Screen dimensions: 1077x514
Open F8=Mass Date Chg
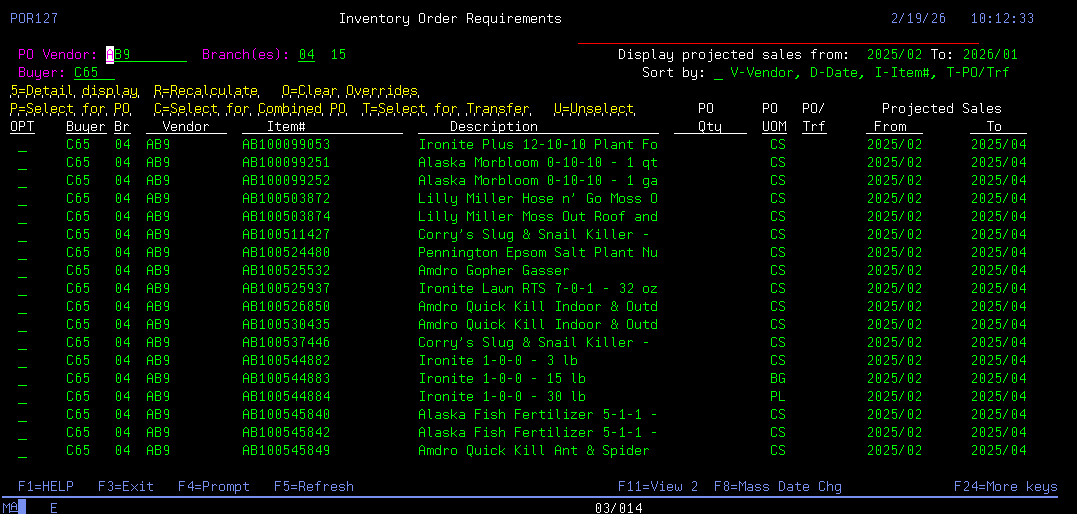click(777, 487)
